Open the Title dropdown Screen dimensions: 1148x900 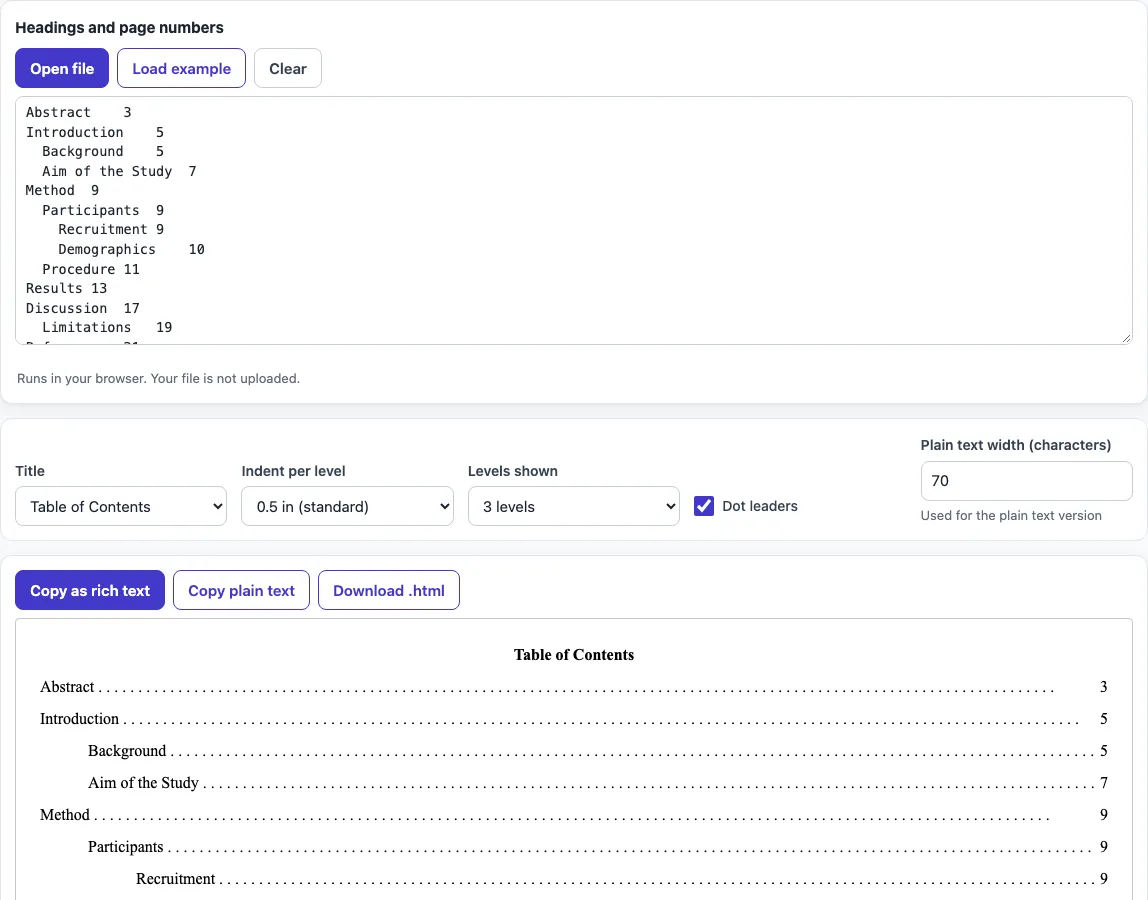pos(121,506)
